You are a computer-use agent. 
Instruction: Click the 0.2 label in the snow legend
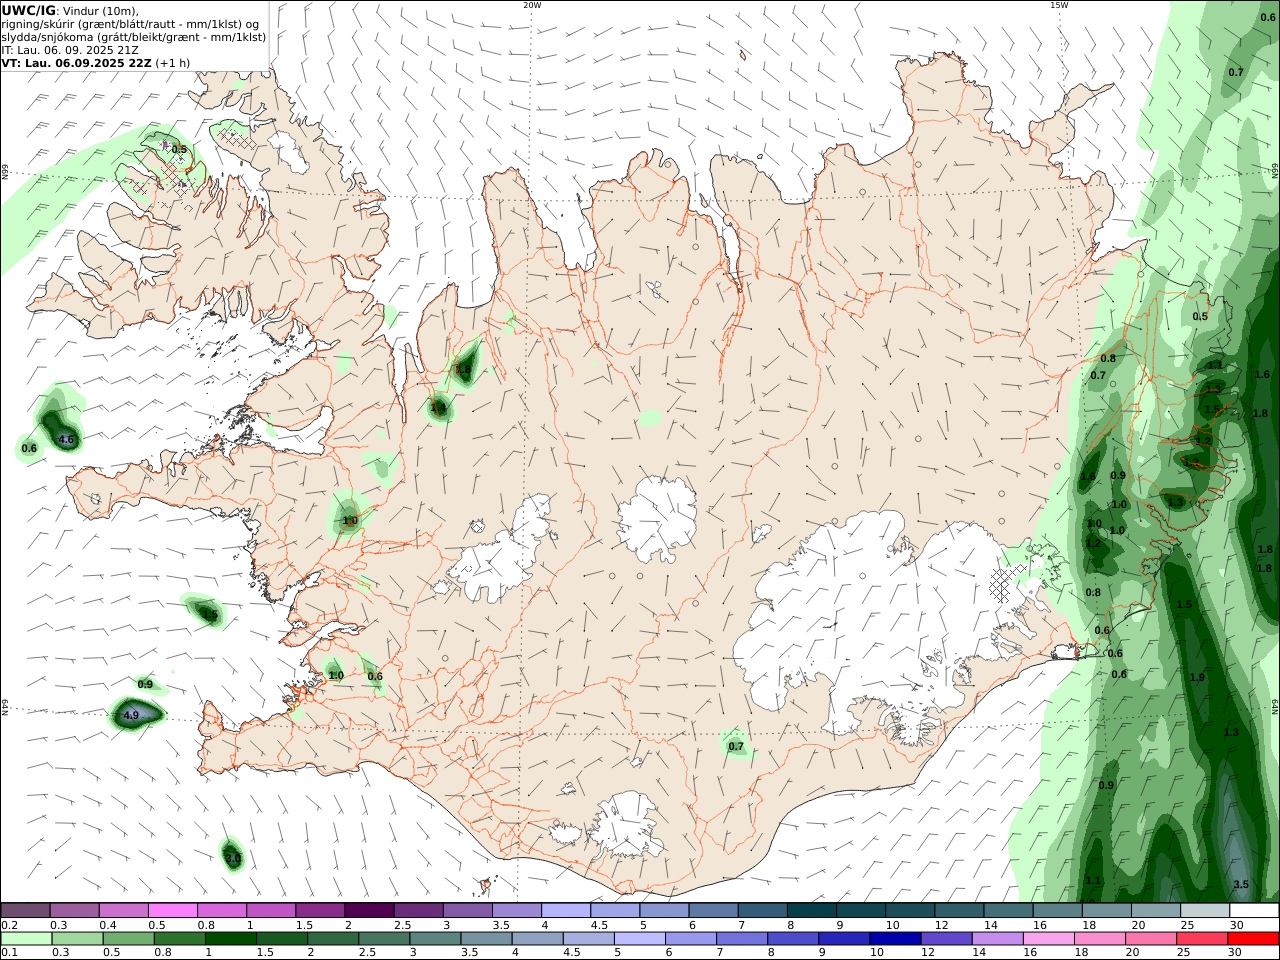[x=8, y=925]
